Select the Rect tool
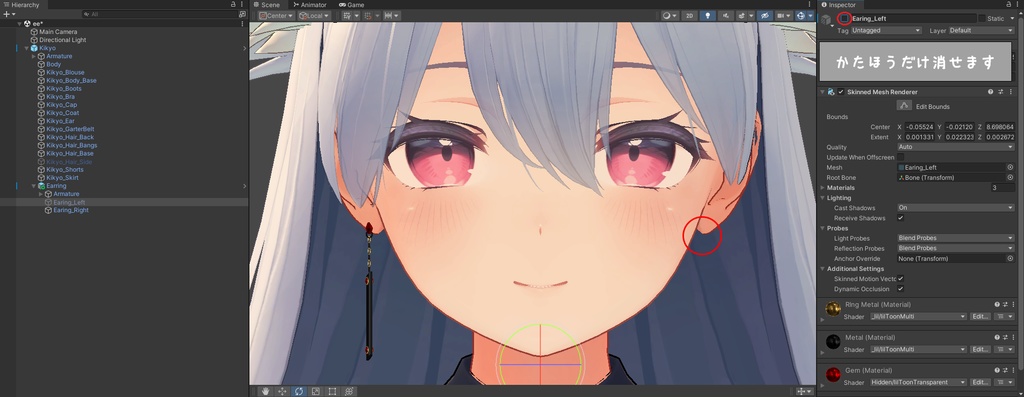Image resolution: width=1024 pixels, height=397 pixels. pos(332,391)
